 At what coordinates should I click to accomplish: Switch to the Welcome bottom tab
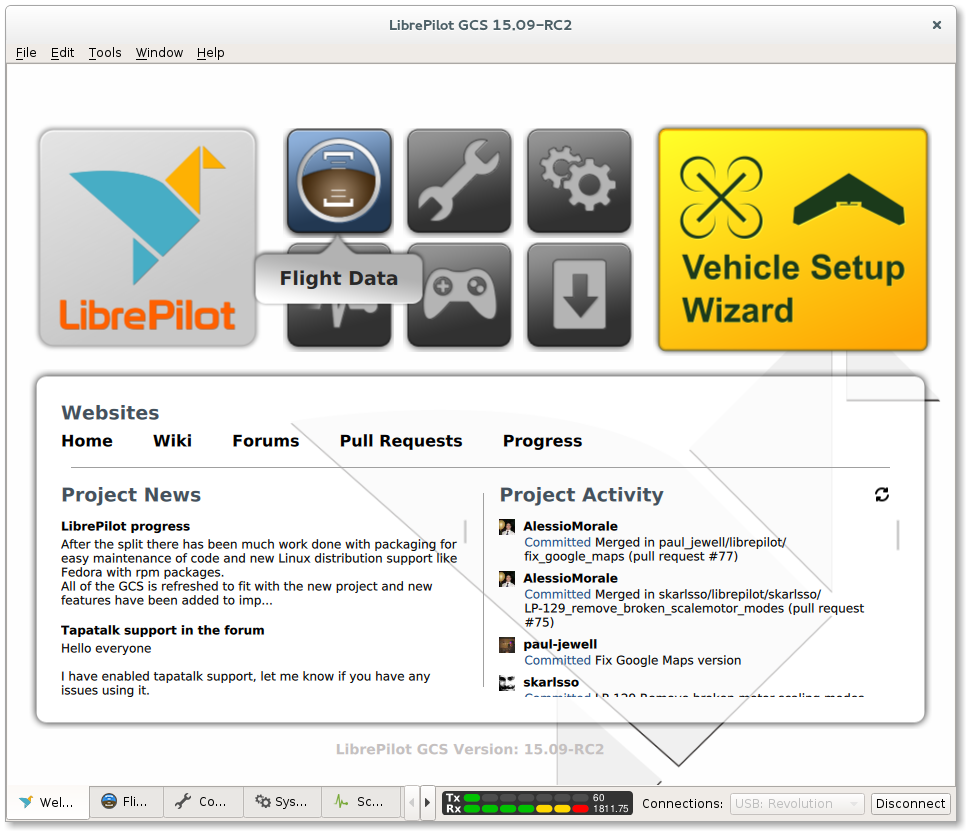click(47, 802)
